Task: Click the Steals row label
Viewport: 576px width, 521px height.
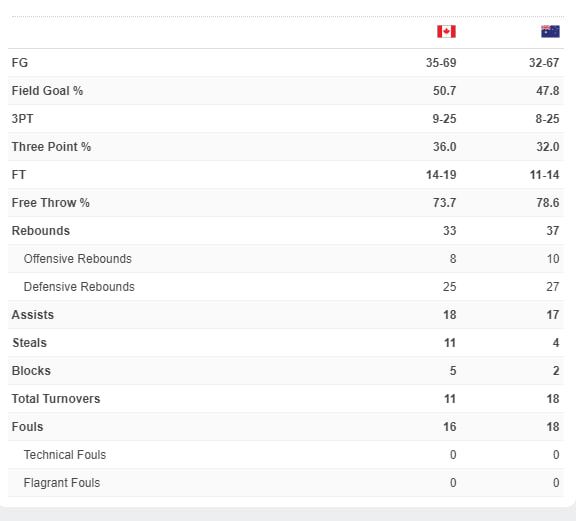Action: pos(29,343)
